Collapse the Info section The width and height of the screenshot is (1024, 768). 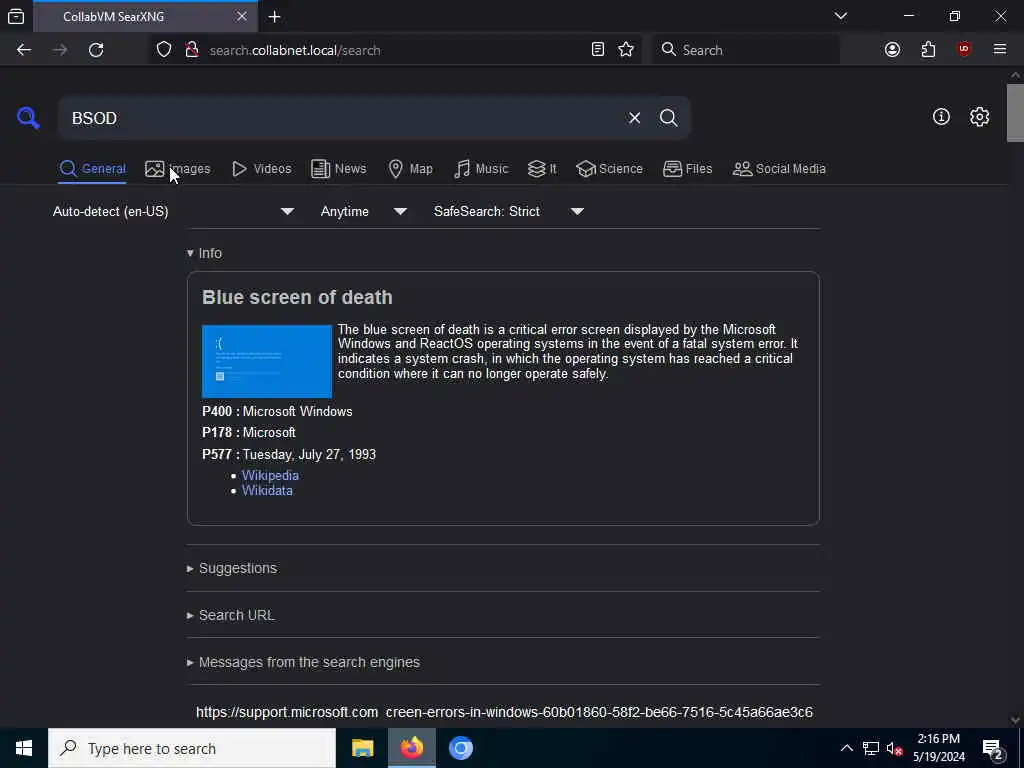tap(204, 253)
